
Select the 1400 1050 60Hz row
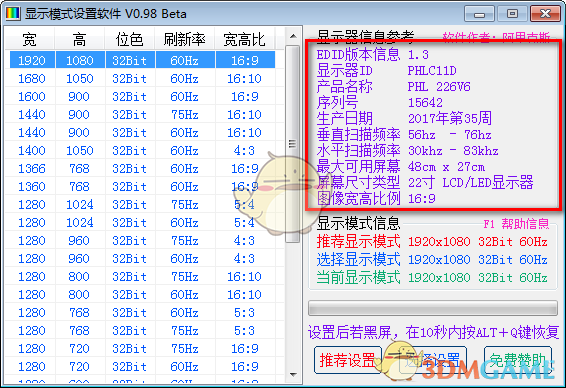pos(142,151)
